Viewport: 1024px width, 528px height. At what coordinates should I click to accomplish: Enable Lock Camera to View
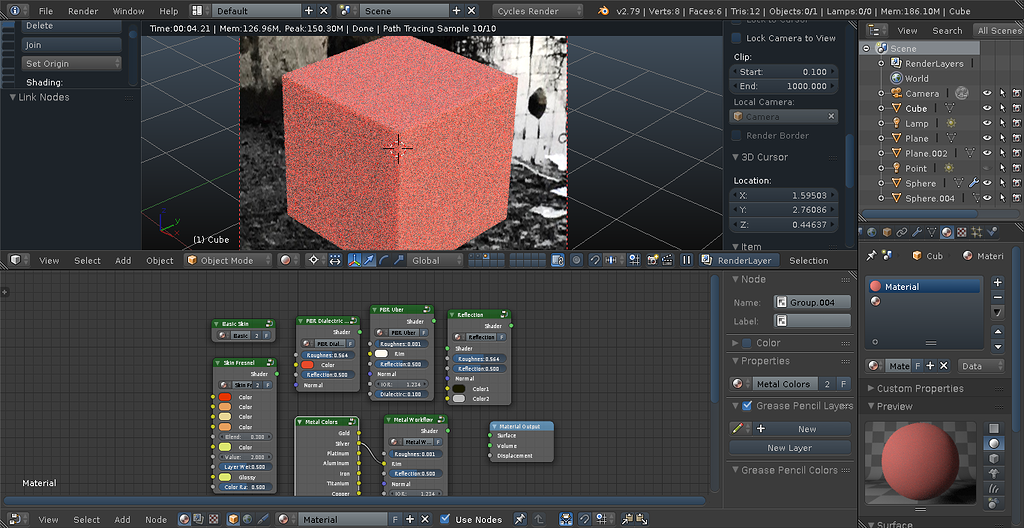737,38
